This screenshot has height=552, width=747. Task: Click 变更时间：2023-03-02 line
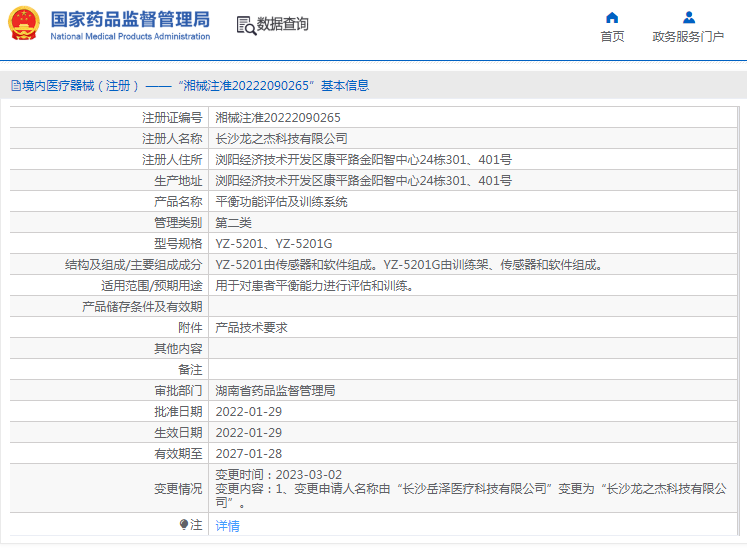tap(279, 474)
